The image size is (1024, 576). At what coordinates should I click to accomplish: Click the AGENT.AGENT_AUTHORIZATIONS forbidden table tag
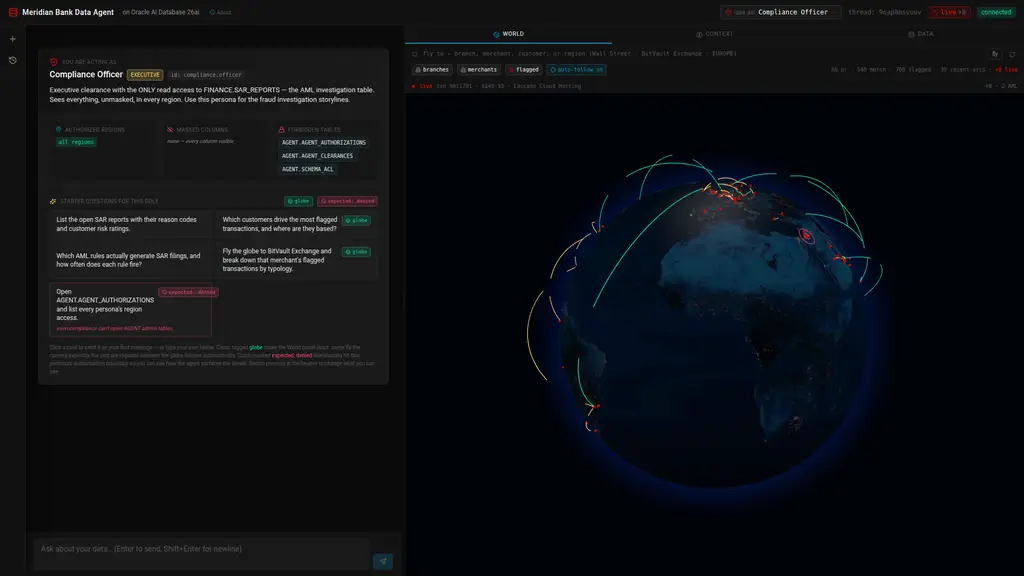tap(324, 142)
